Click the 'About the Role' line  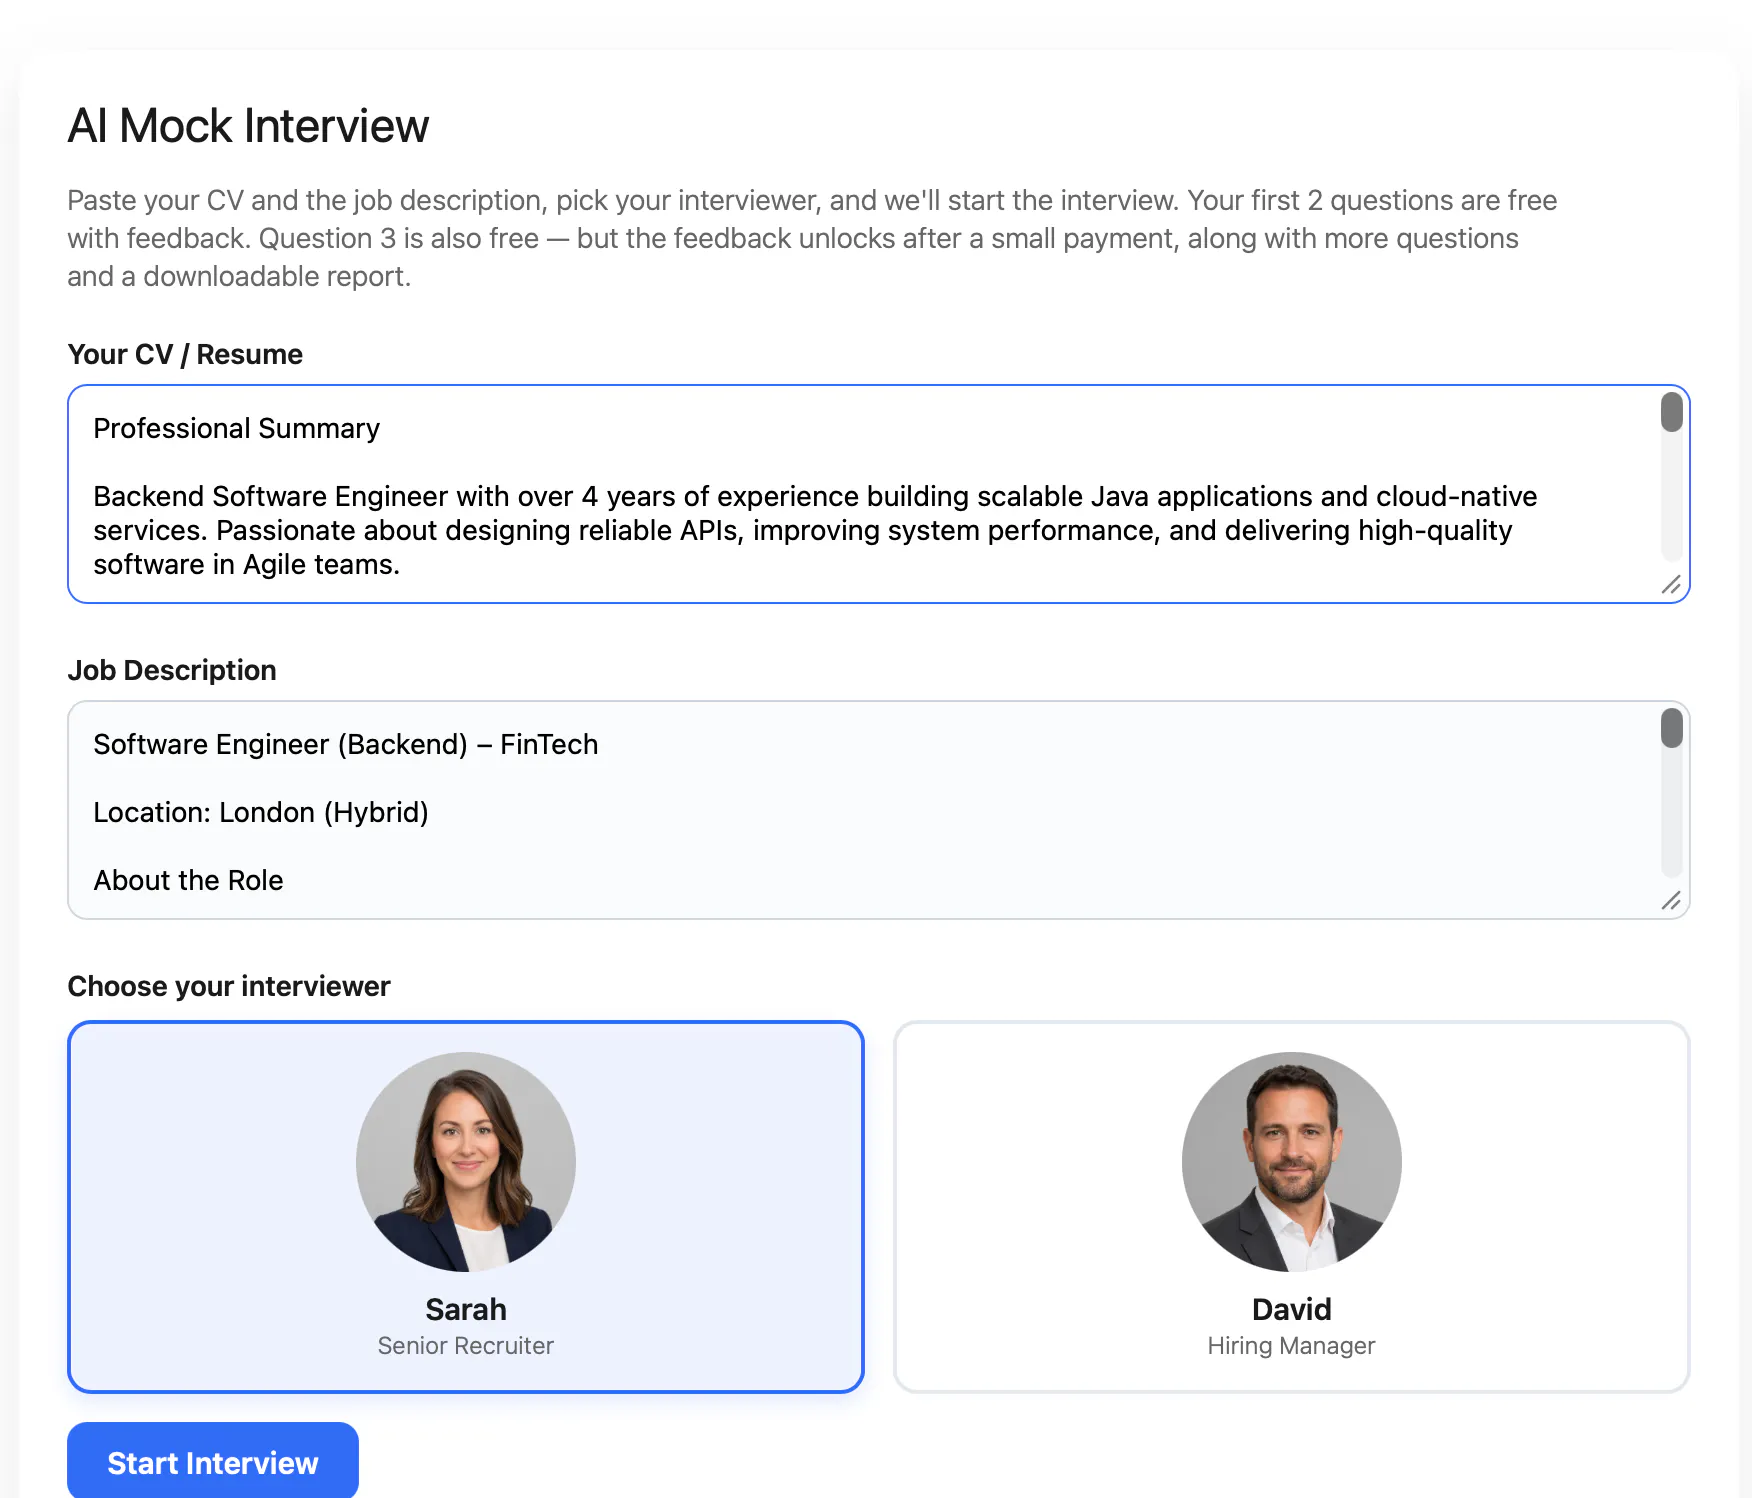188,880
